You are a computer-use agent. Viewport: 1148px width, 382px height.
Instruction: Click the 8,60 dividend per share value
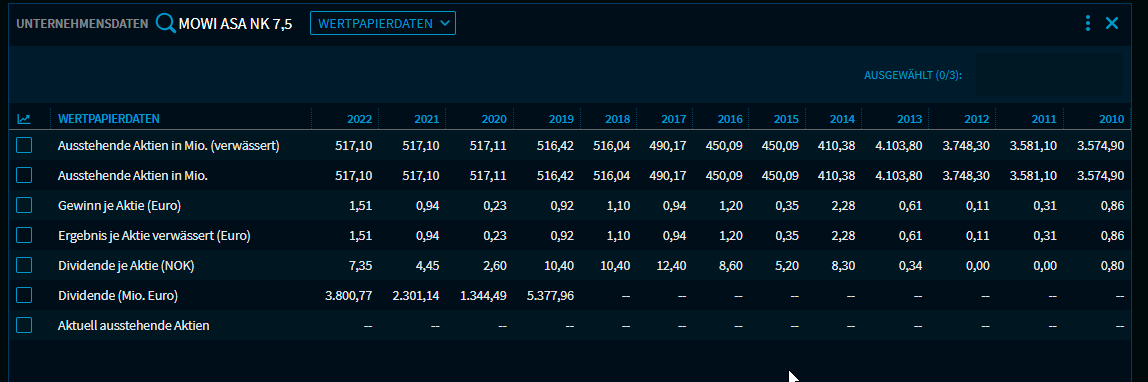tap(731, 266)
